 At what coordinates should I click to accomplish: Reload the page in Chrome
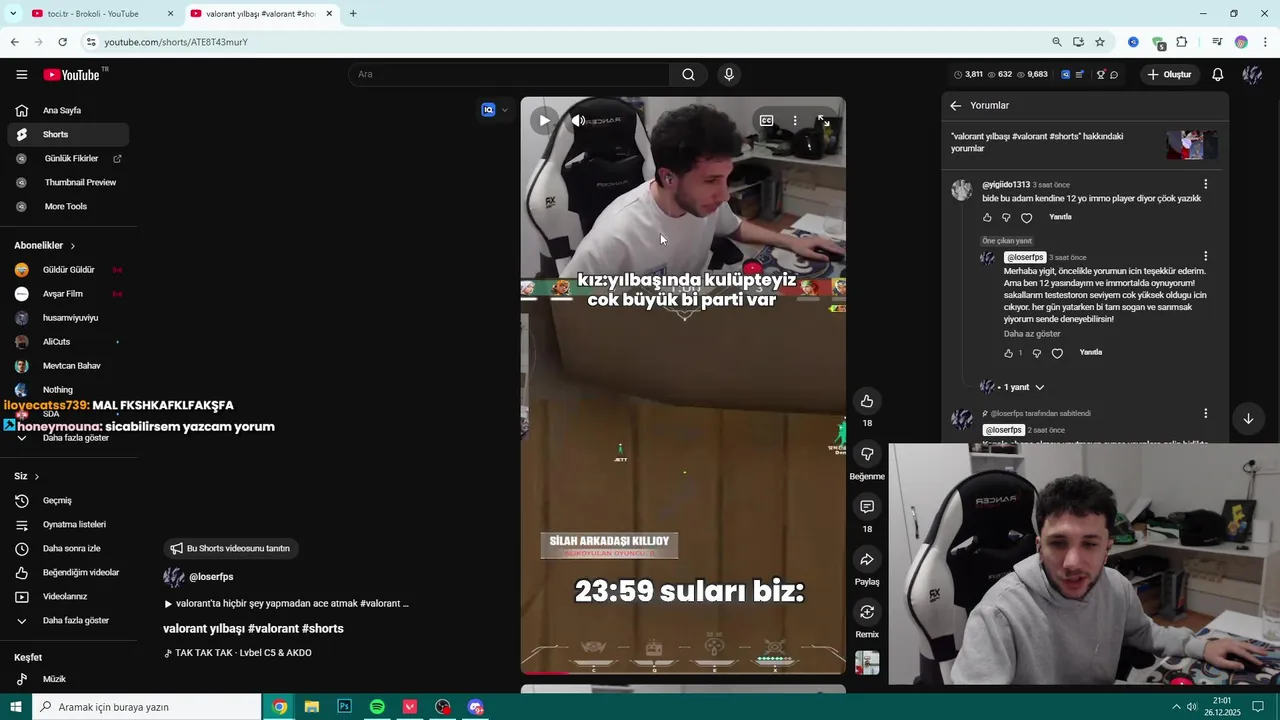pyautogui.click(x=62, y=42)
